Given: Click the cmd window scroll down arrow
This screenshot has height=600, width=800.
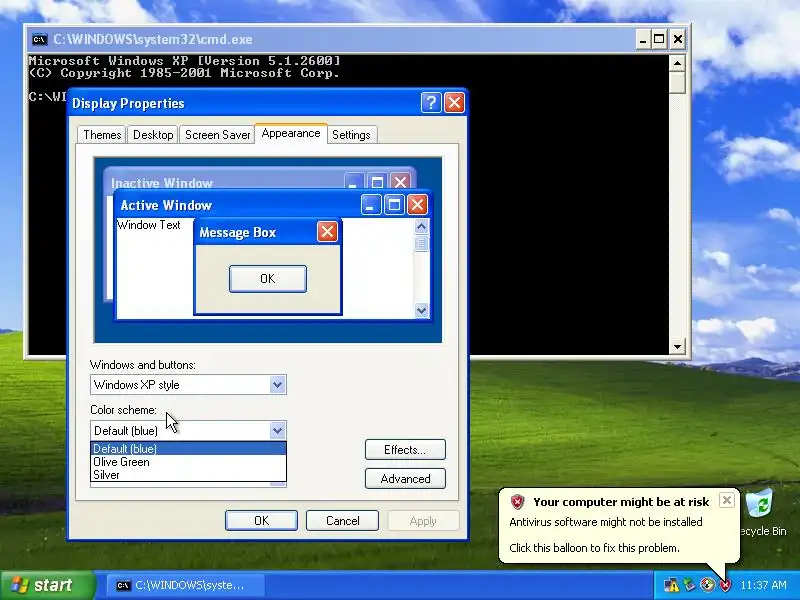Looking at the screenshot, I should (677, 346).
